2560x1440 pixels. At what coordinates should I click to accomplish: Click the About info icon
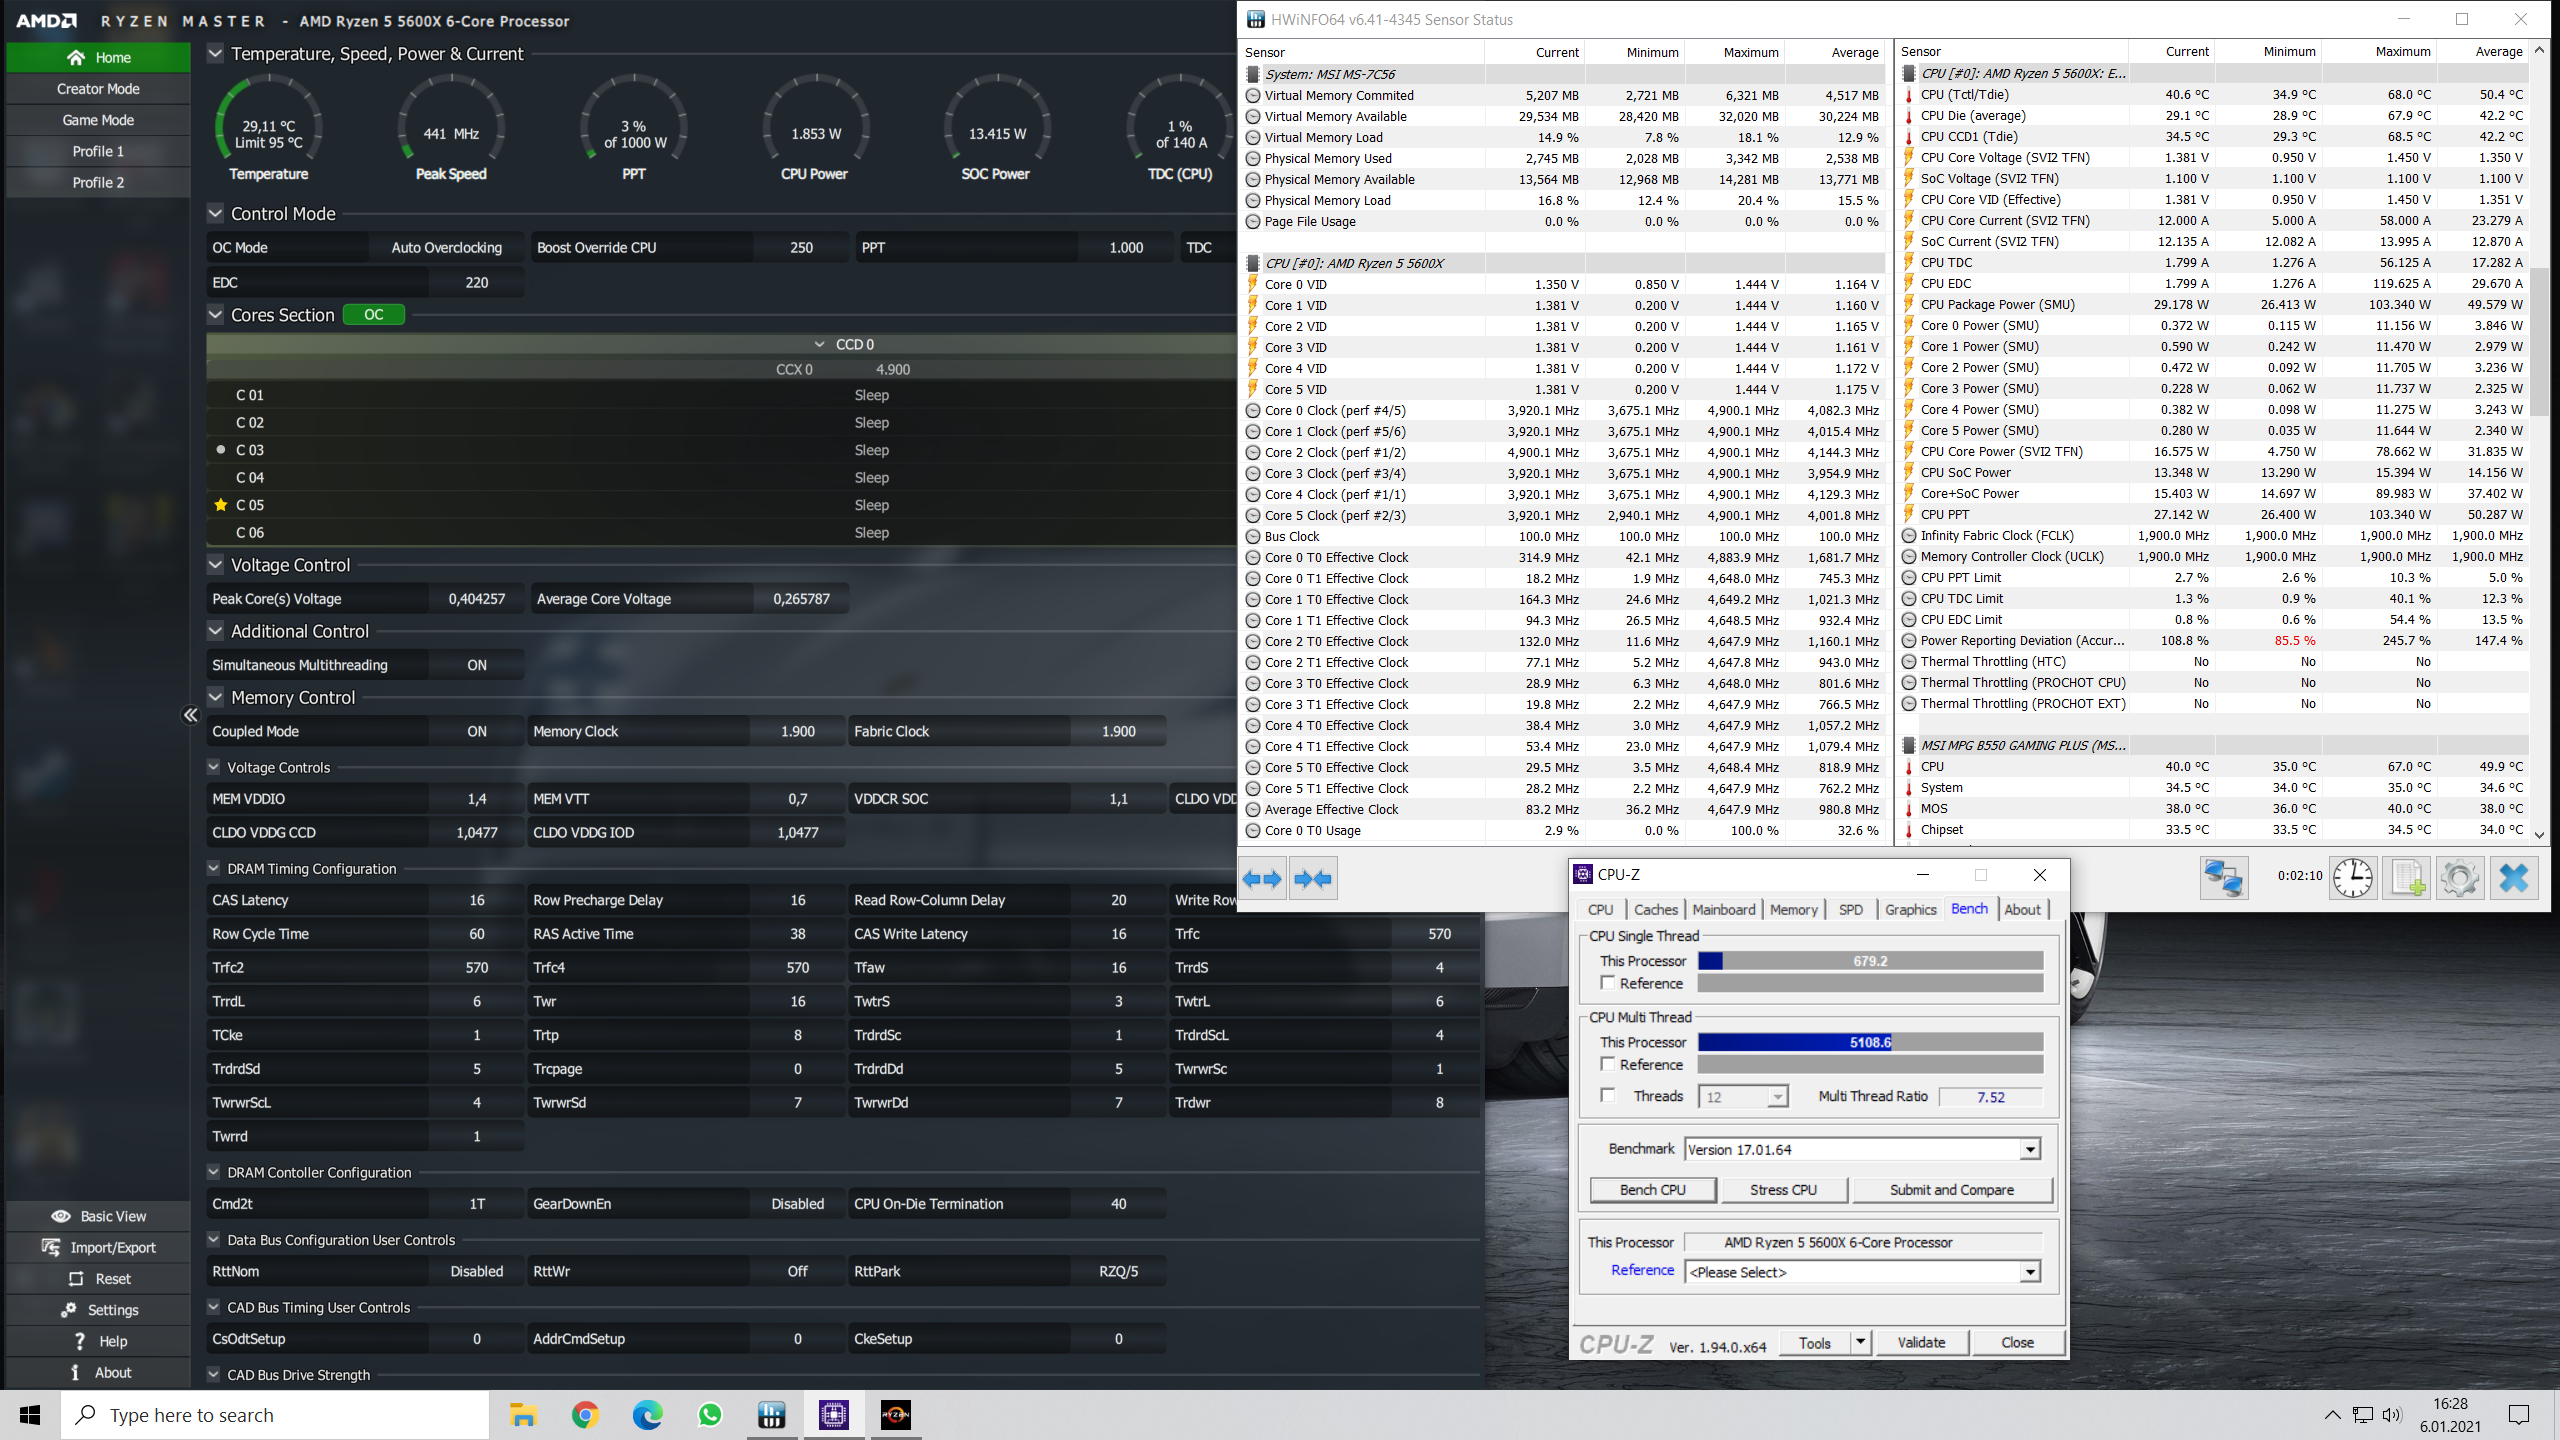point(75,1372)
